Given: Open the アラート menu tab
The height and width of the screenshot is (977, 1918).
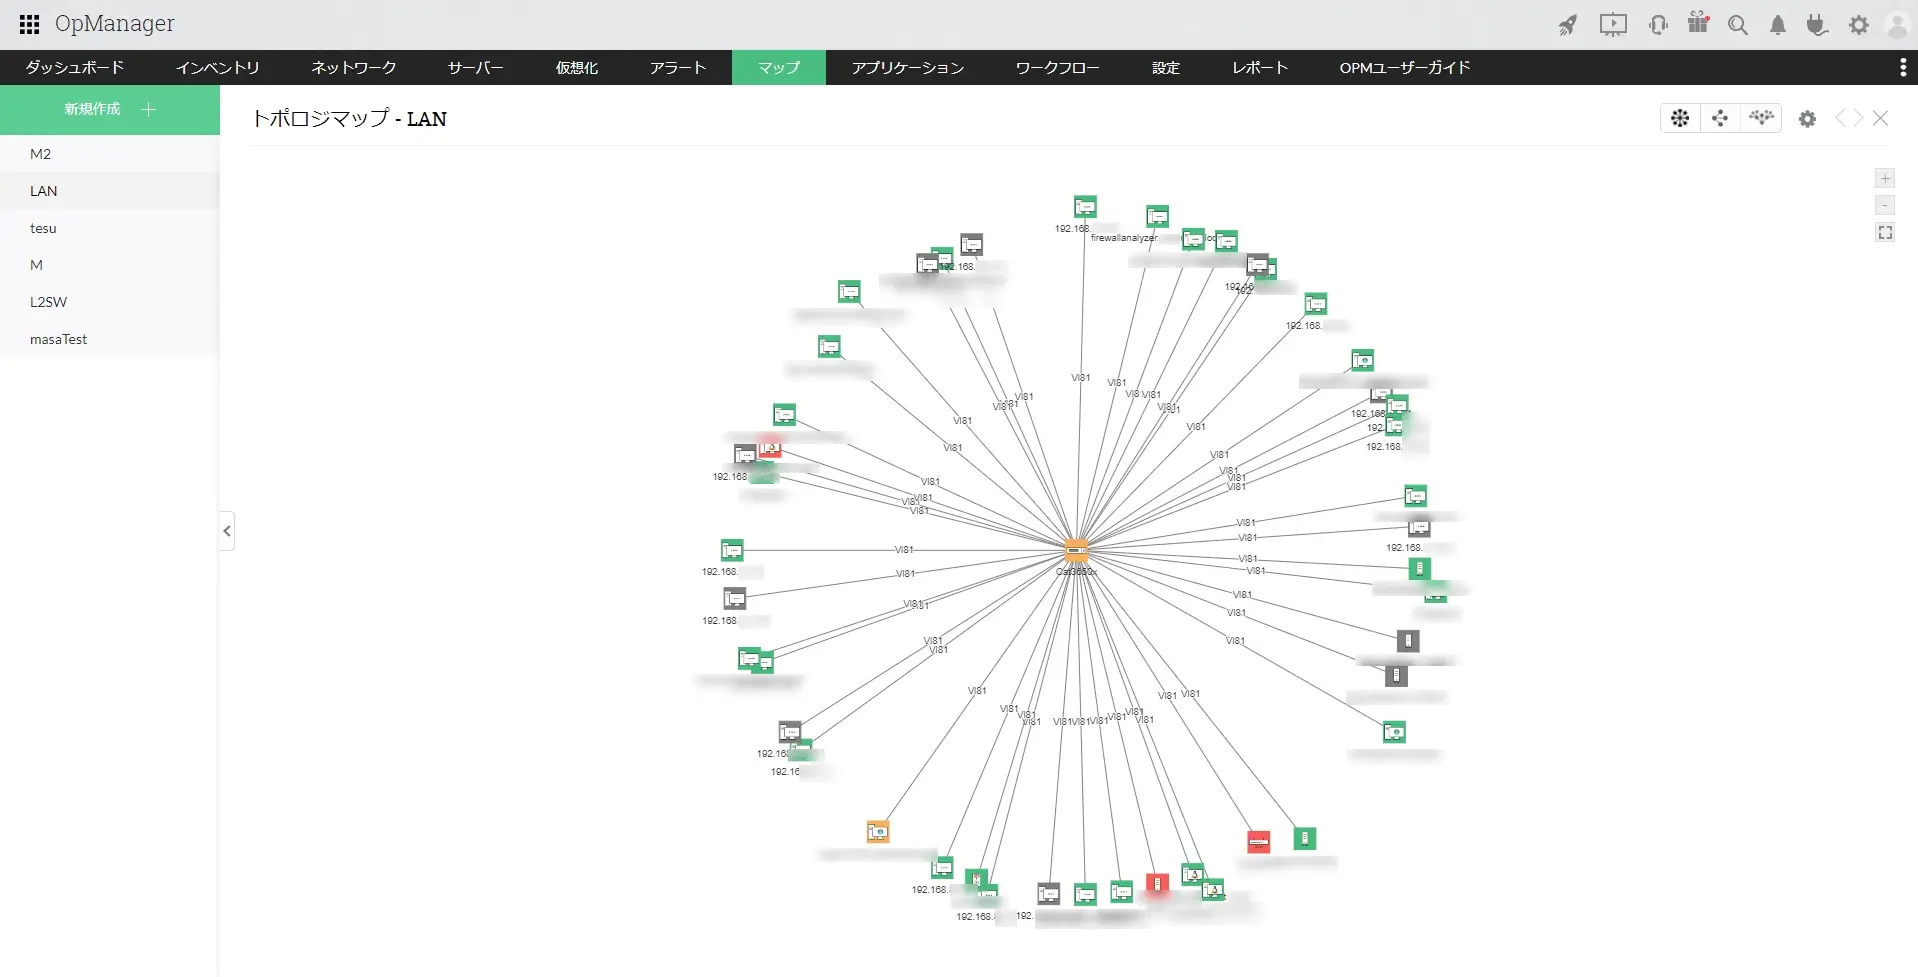Looking at the screenshot, I should 678,67.
